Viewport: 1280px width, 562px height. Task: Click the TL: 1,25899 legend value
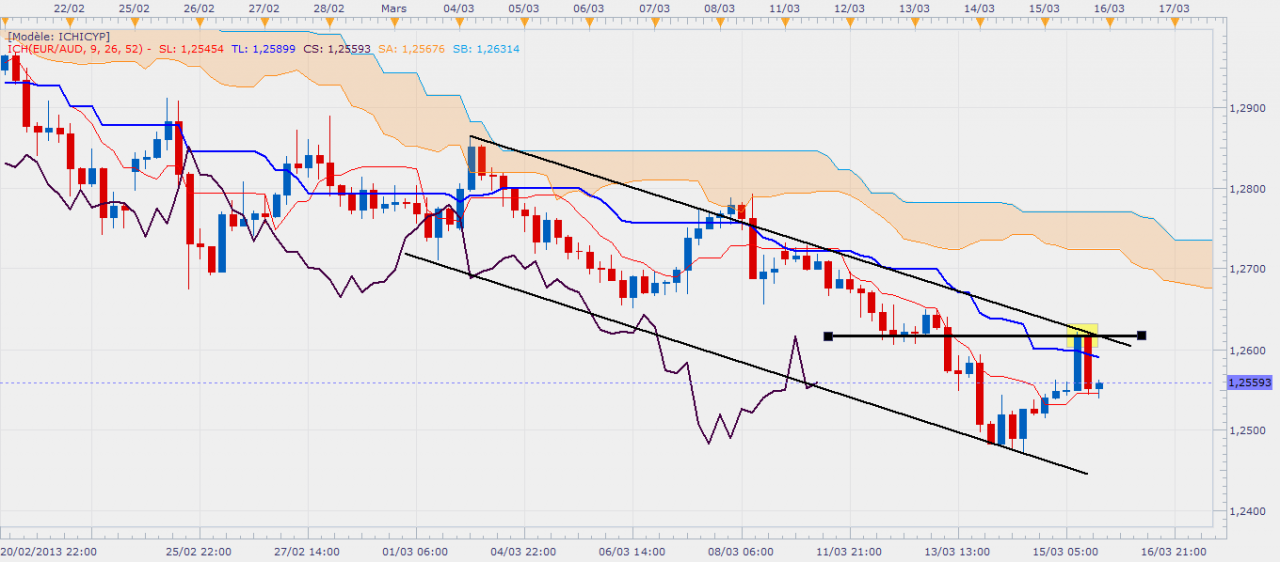[x=264, y=48]
